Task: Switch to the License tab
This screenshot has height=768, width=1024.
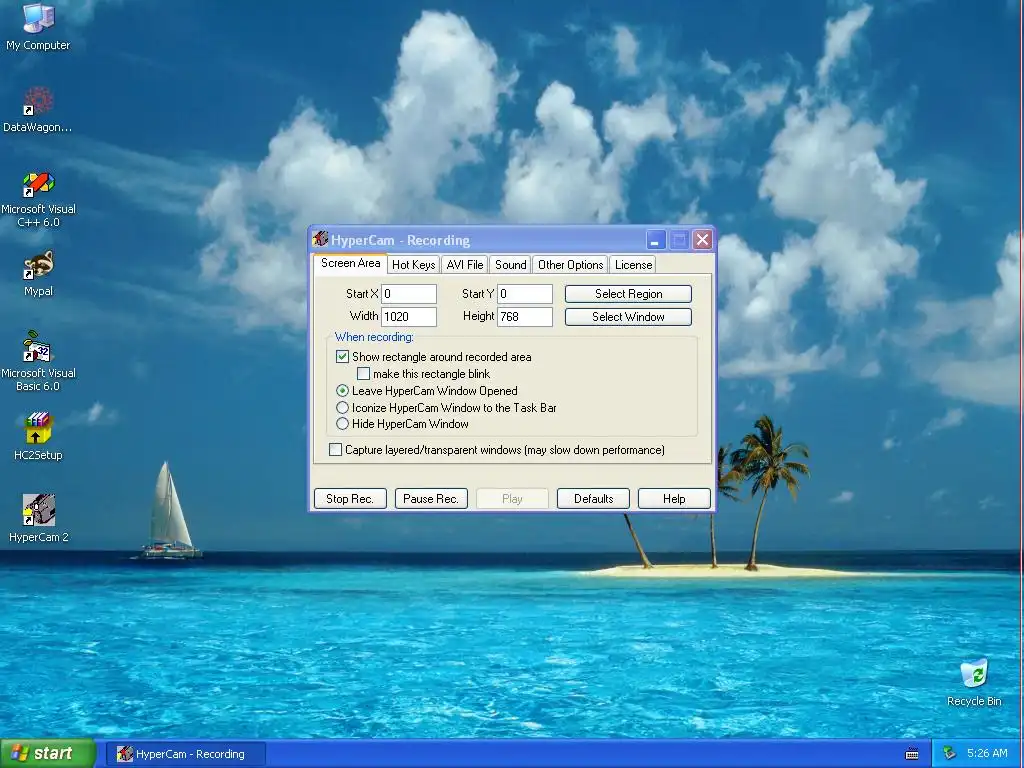Action: [633, 264]
